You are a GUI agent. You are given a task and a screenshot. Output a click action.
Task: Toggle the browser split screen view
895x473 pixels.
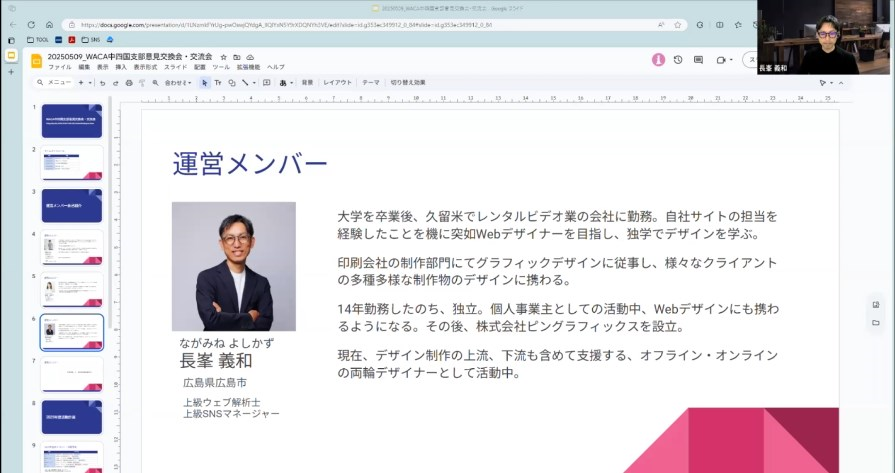point(719,24)
